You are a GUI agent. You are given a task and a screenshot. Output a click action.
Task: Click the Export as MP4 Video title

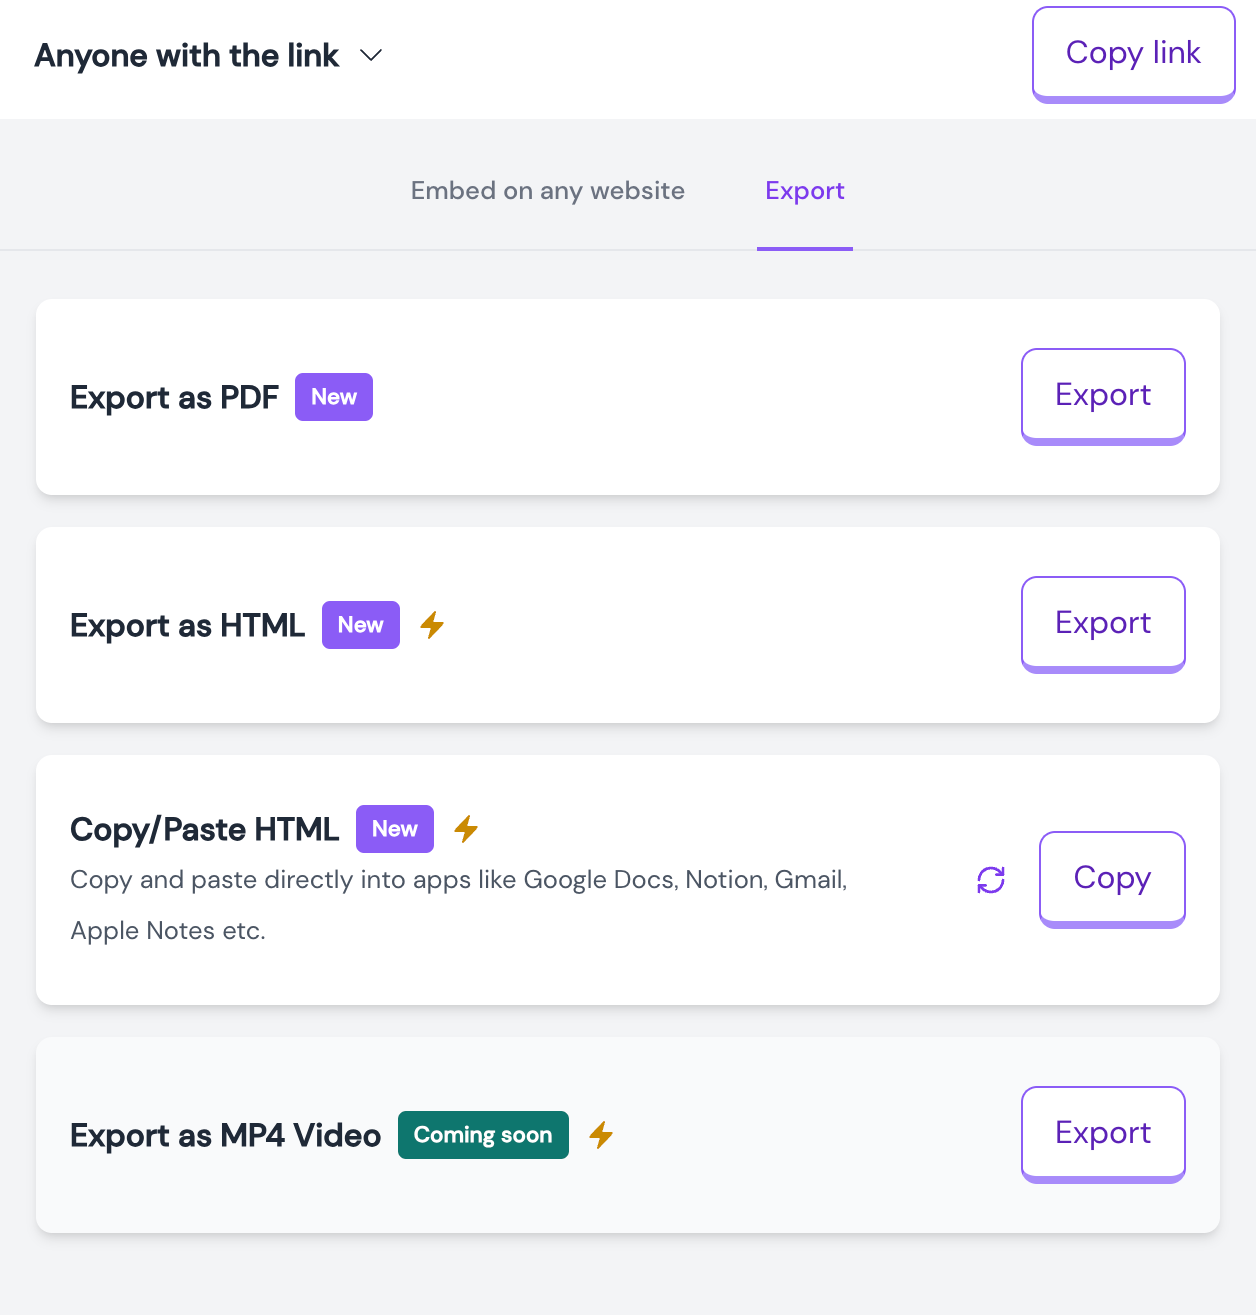226,1136
